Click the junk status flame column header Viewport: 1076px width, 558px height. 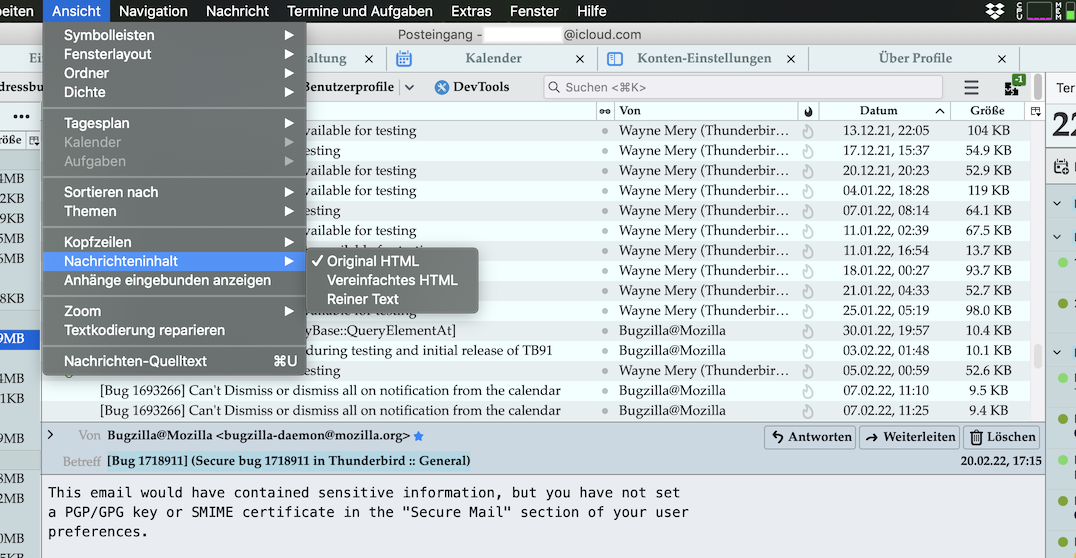point(808,111)
